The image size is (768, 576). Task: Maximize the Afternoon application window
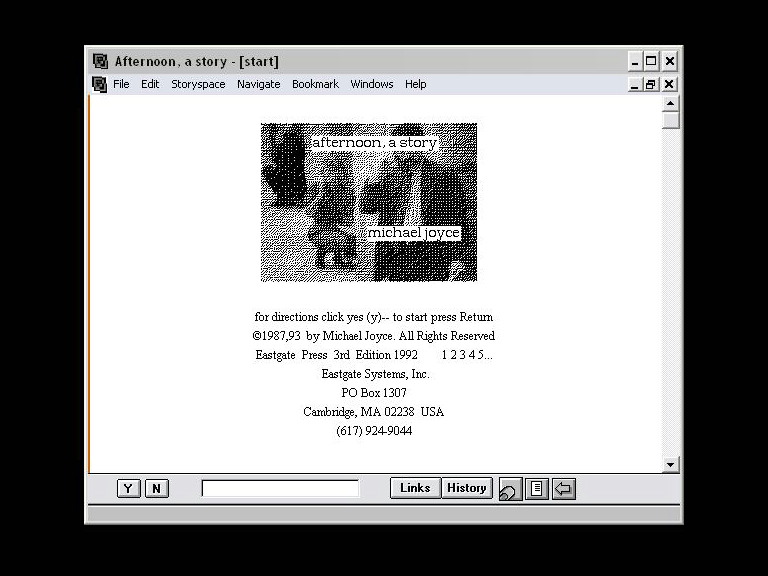651,61
